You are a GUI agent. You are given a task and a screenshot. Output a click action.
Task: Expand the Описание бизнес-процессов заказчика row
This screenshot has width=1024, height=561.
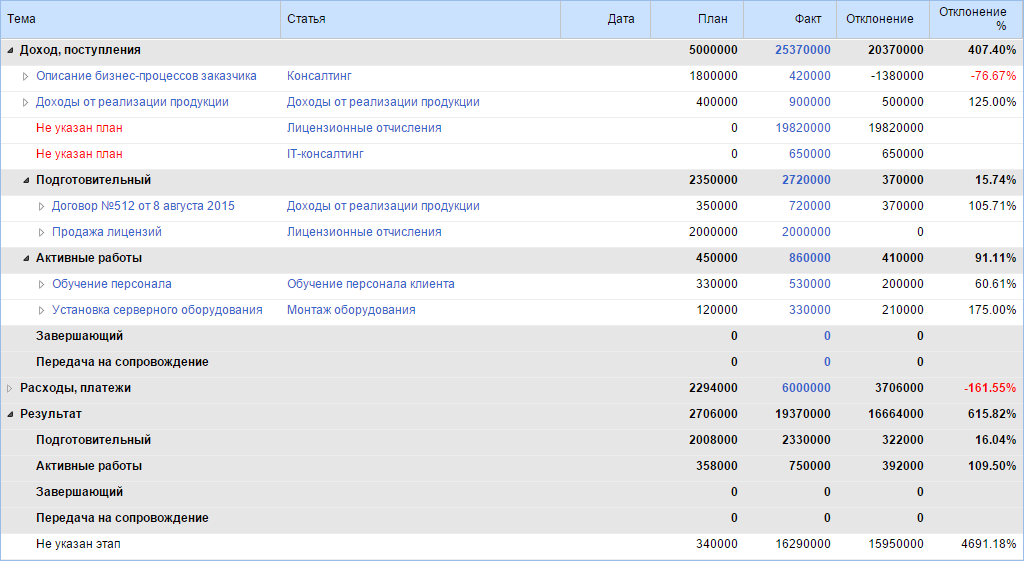click(x=26, y=76)
